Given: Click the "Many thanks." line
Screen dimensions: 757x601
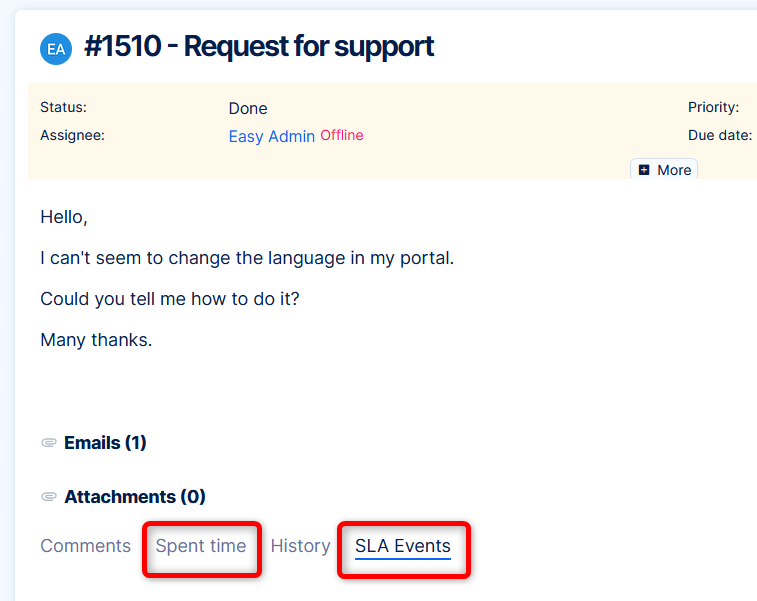Looking at the screenshot, I should click(x=96, y=340).
